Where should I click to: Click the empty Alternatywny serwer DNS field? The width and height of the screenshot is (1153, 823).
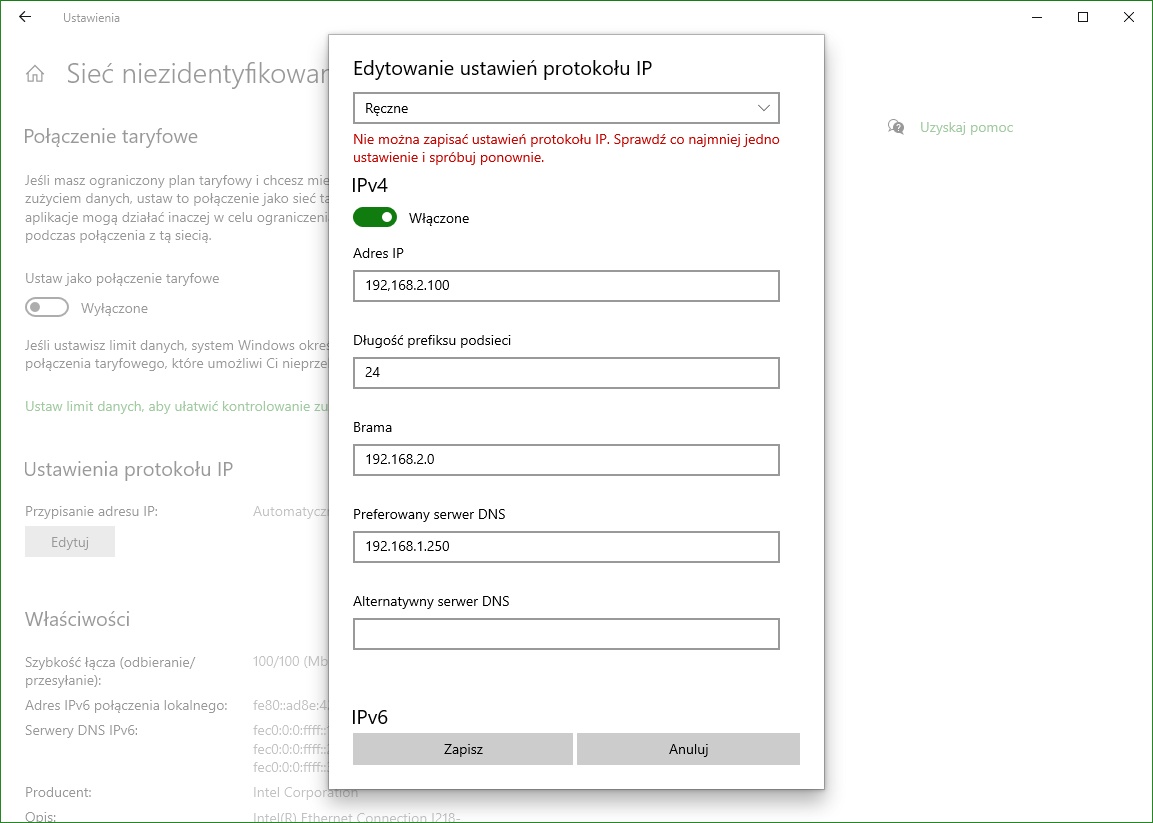566,634
